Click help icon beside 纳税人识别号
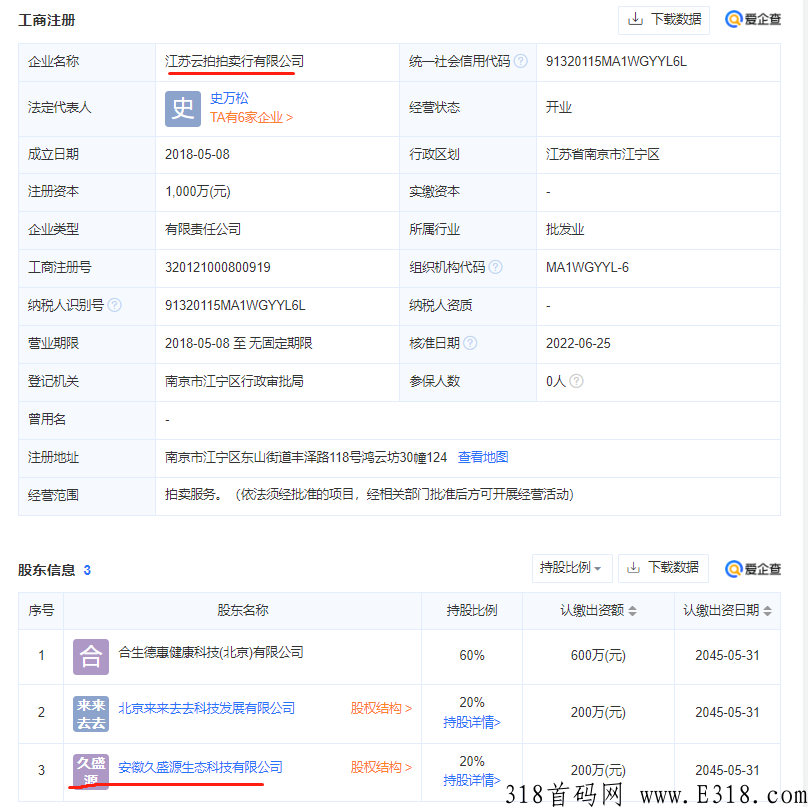Image resolution: width=808 pixels, height=807 pixels. (114, 305)
